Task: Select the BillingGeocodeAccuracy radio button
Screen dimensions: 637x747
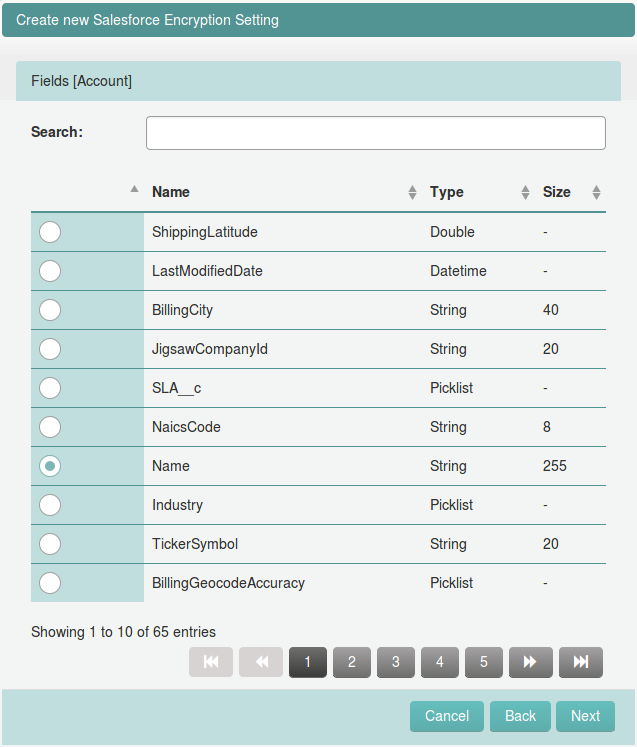Action: (x=50, y=583)
